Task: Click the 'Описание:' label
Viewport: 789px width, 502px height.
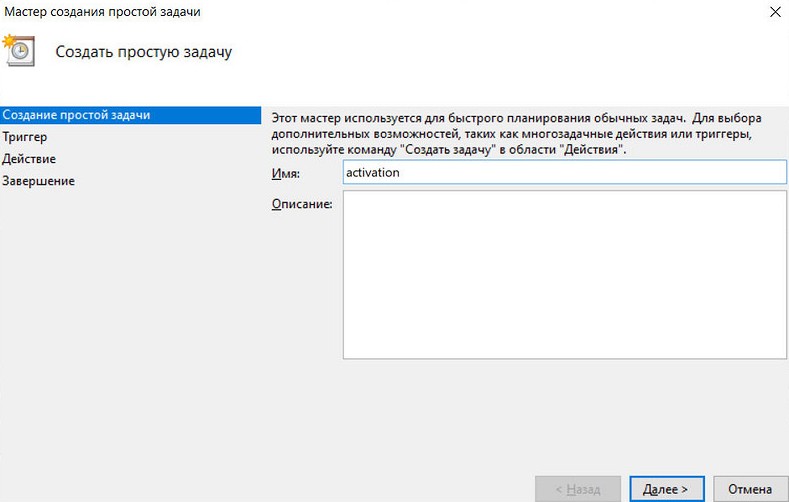Action: (x=301, y=203)
